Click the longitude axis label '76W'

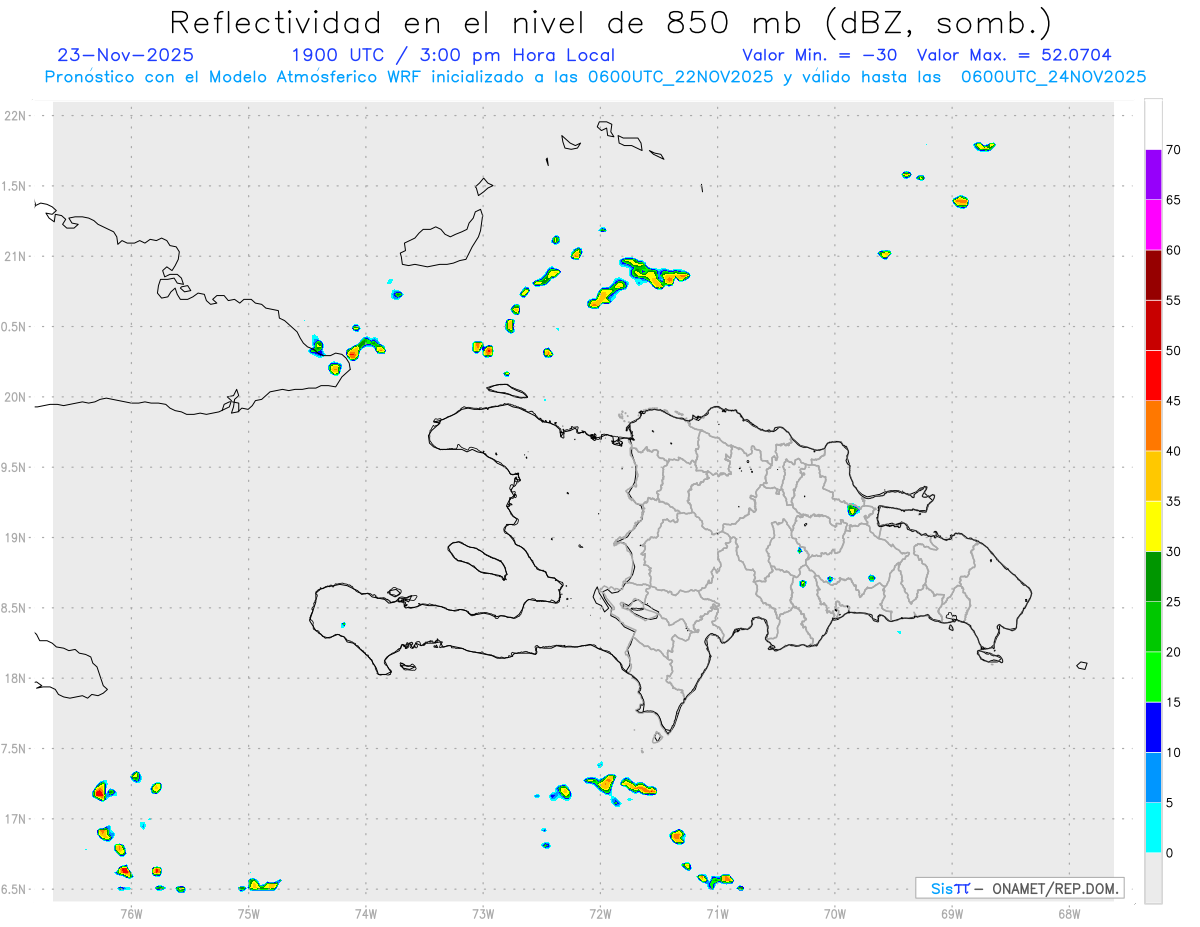(x=131, y=912)
